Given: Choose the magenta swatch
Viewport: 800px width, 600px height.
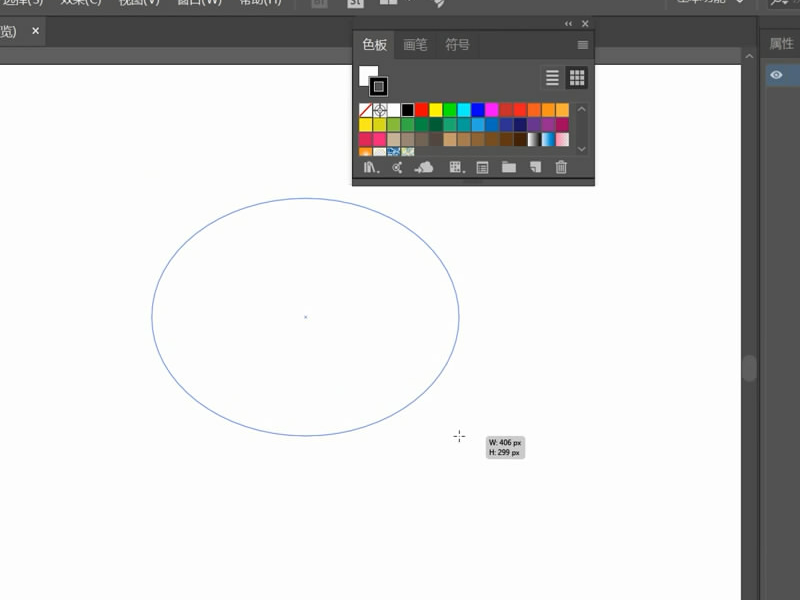Looking at the screenshot, I should [492, 110].
